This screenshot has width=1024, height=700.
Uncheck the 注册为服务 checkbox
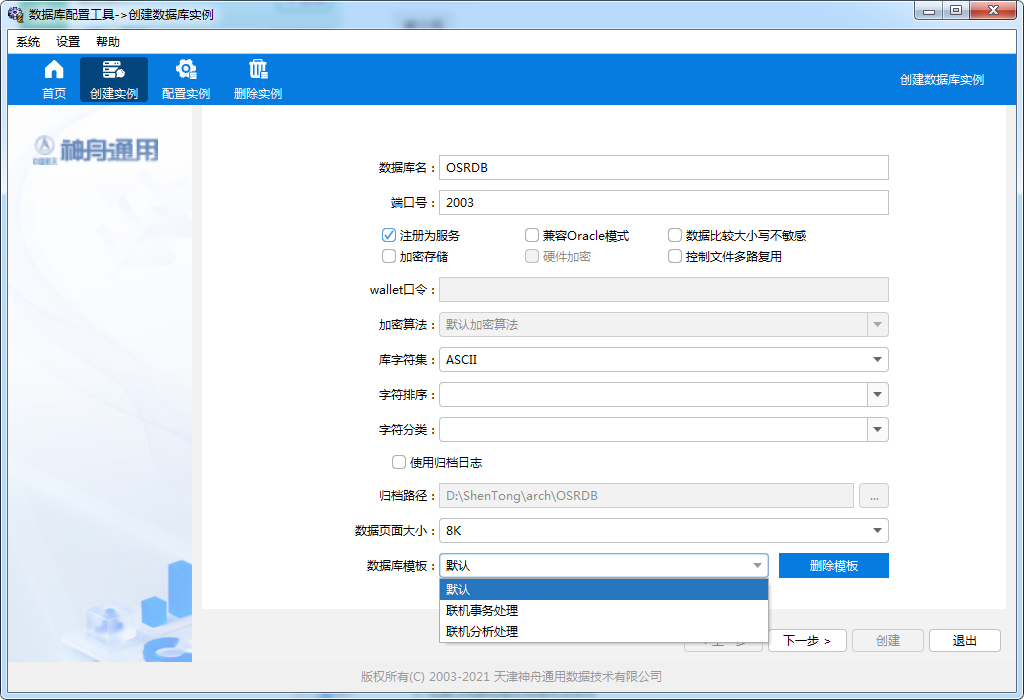(x=389, y=236)
